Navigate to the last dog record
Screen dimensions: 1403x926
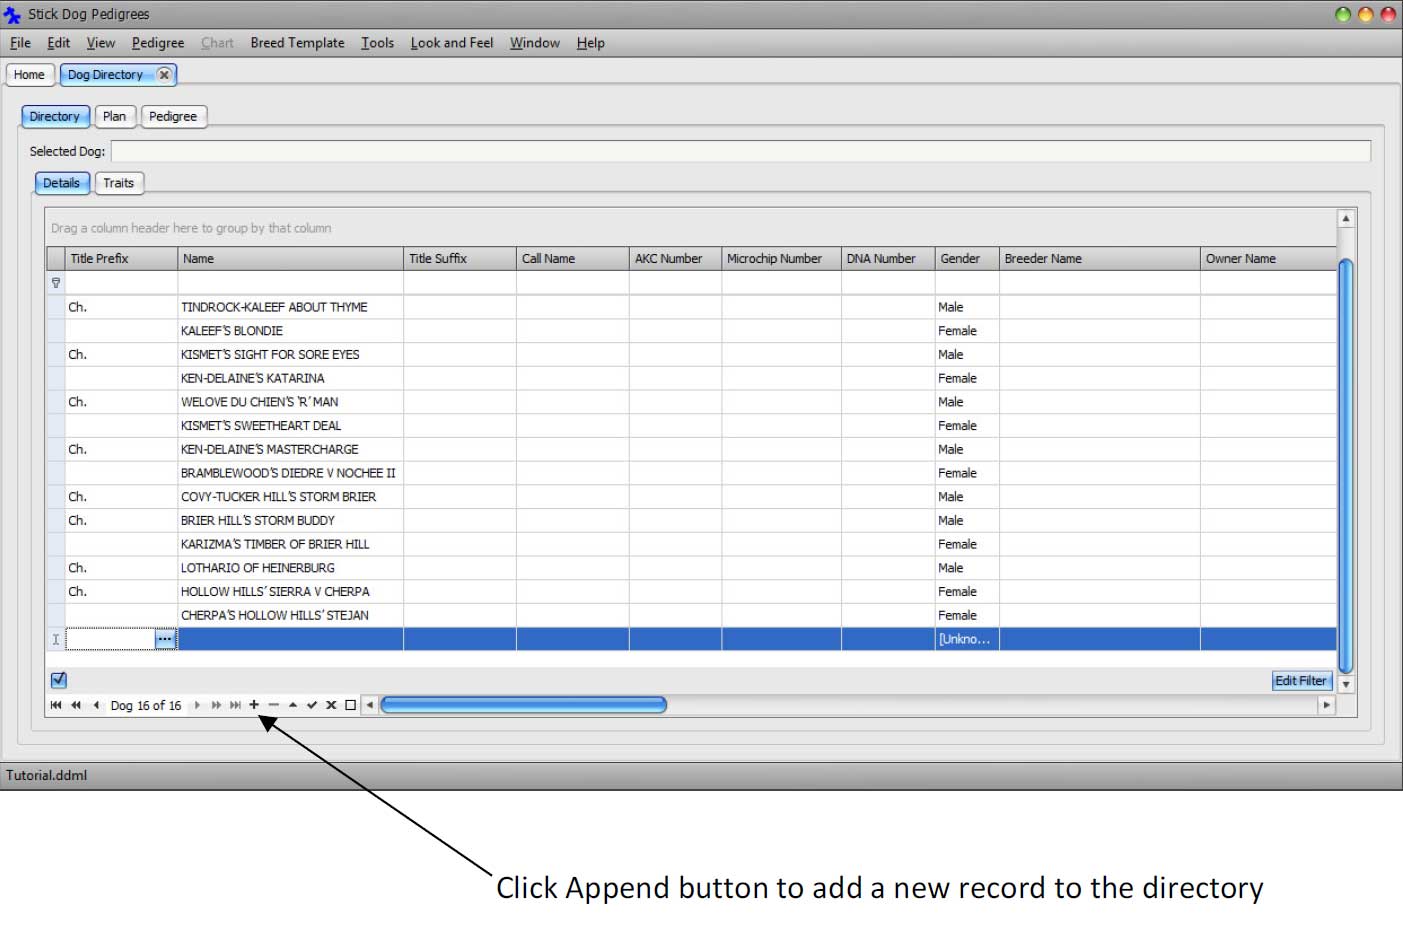pos(236,705)
